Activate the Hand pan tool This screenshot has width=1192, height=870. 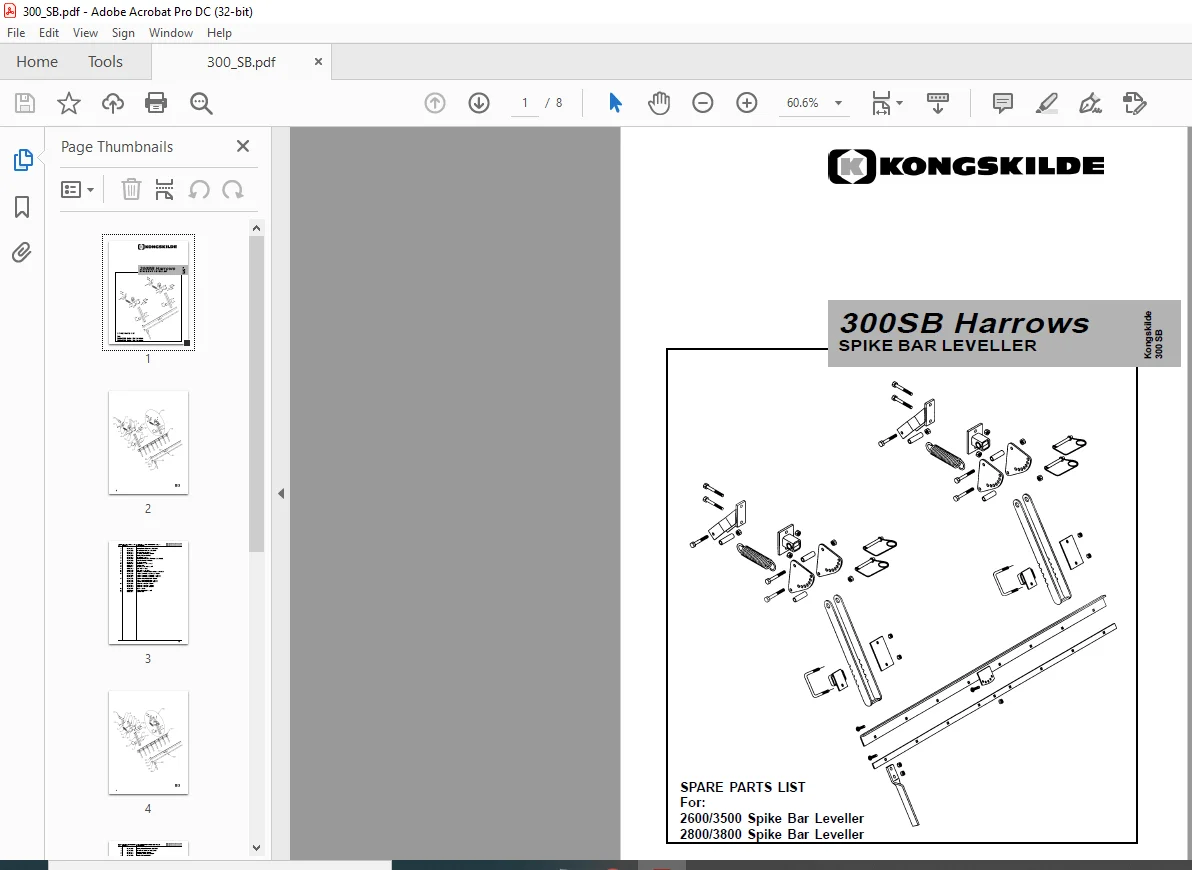pyautogui.click(x=658, y=103)
